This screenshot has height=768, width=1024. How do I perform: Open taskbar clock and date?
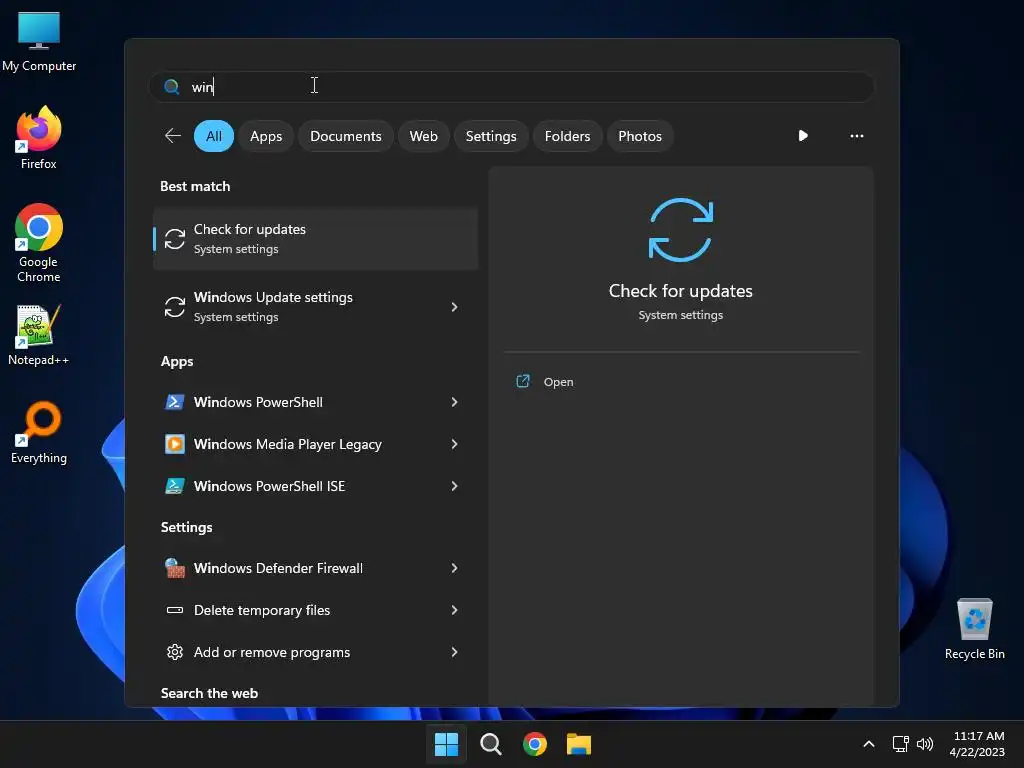coord(978,744)
